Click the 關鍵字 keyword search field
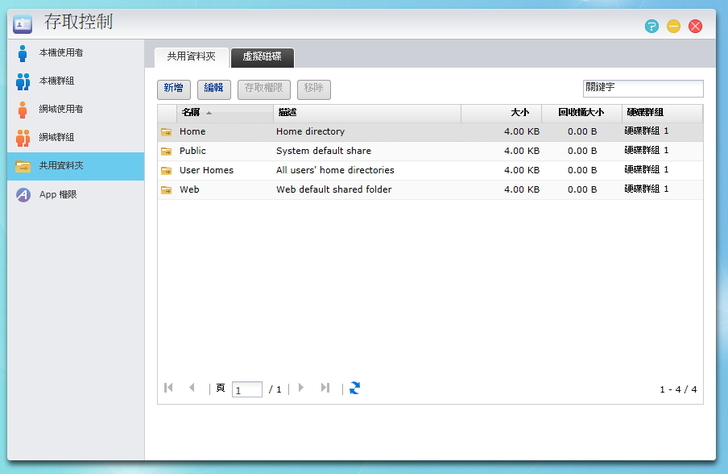Image resolution: width=728 pixels, height=474 pixels. tap(642, 89)
